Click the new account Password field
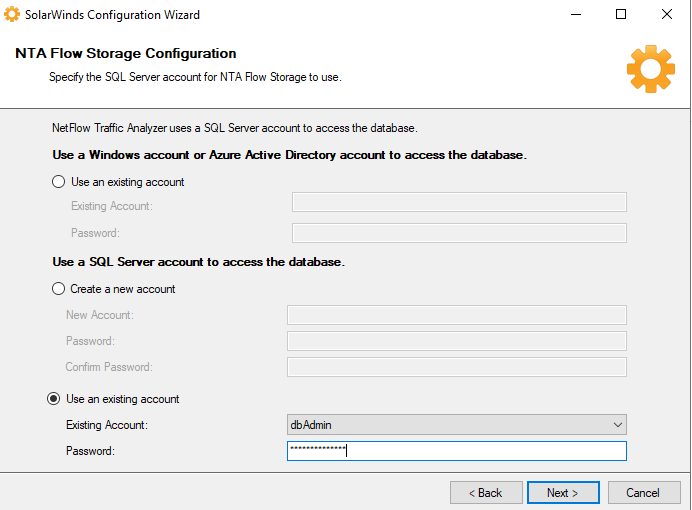The width and height of the screenshot is (692, 510). point(457,341)
